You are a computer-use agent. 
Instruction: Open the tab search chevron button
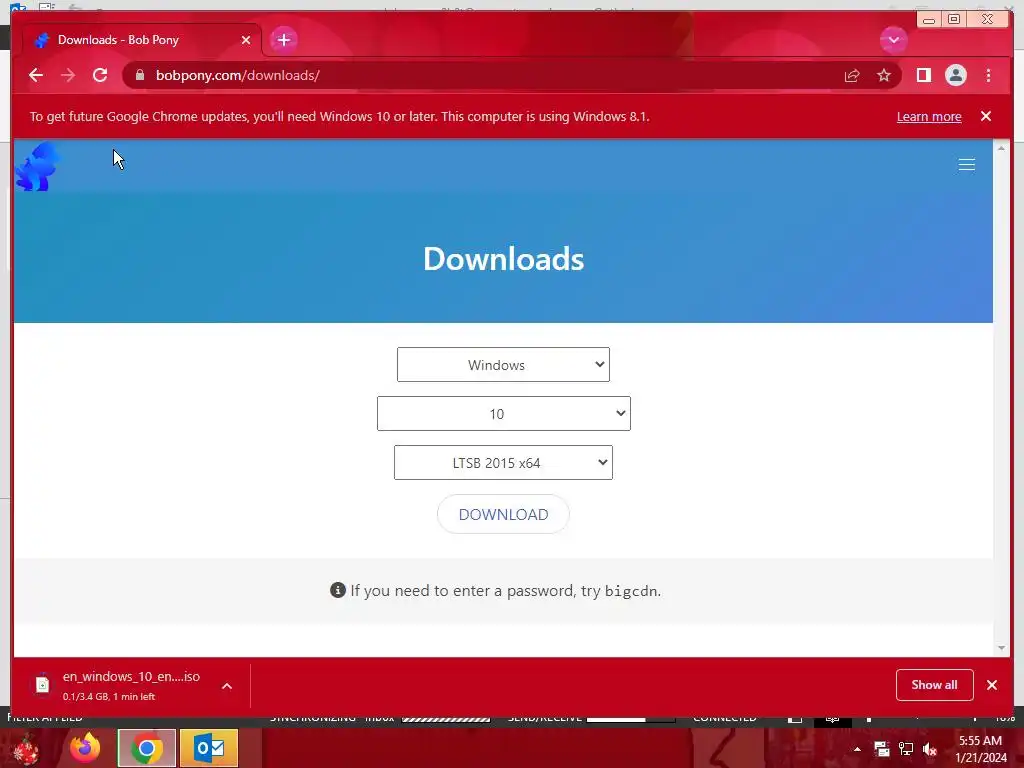click(893, 40)
